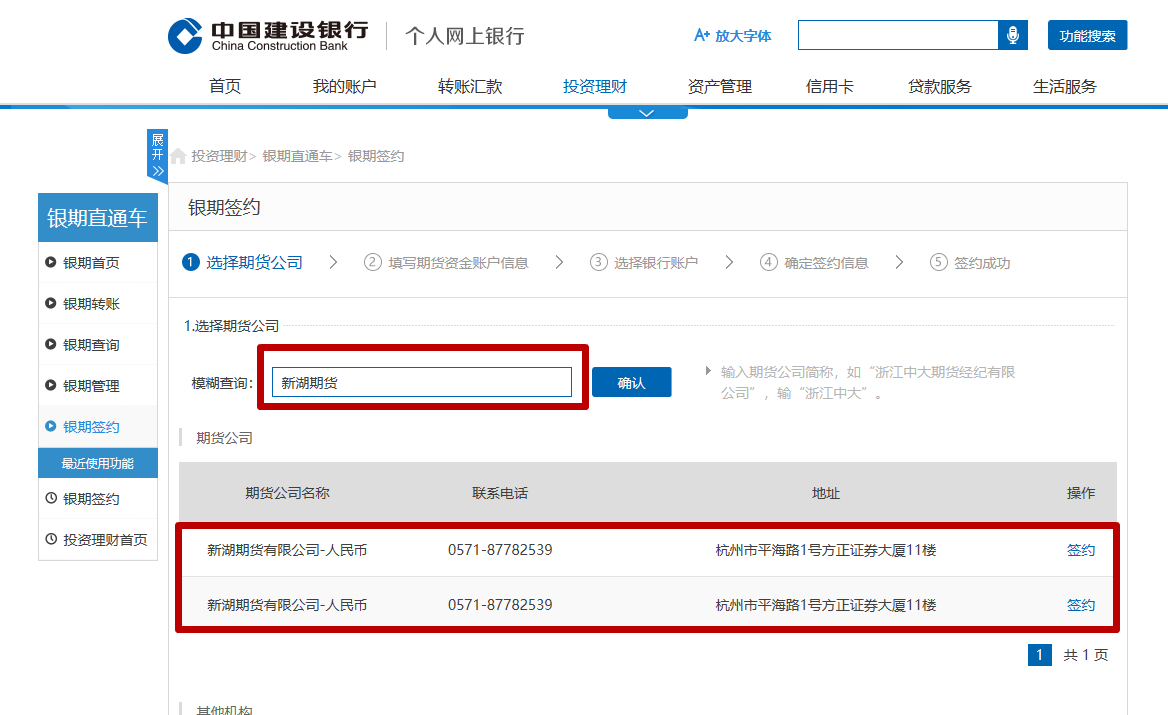This screenshot has width=1168, height=715.
Task: Click the 期货公司名称 column header
Action: [288, 493]
